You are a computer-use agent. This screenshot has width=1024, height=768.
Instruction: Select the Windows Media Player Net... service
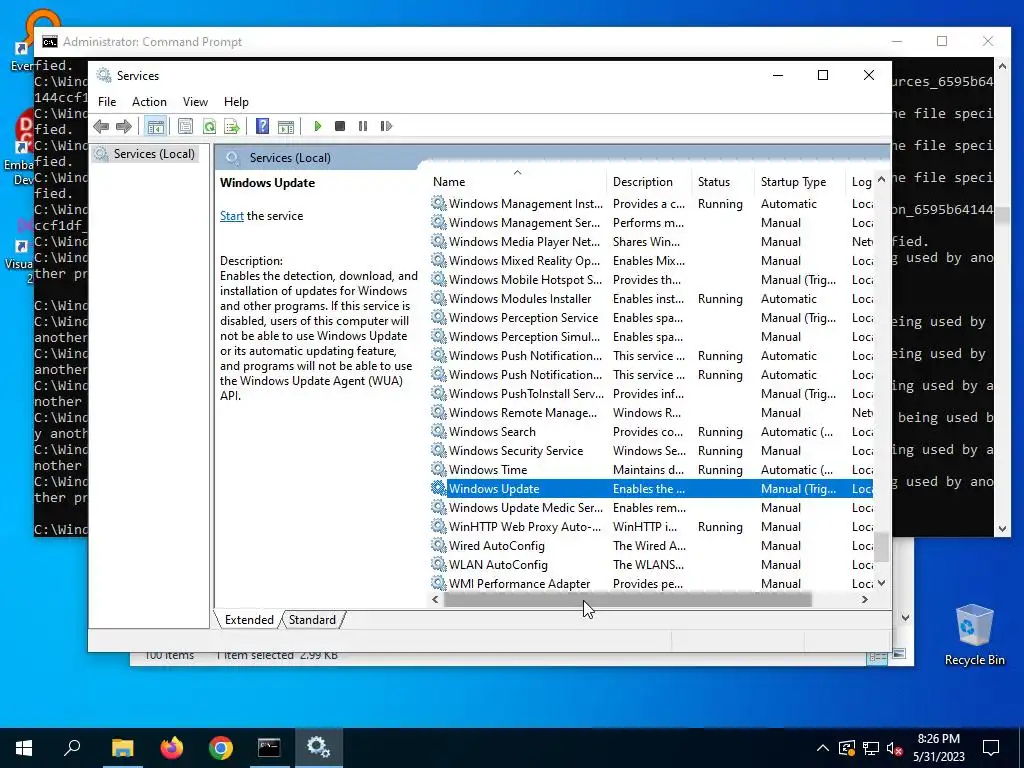point(524,242)
